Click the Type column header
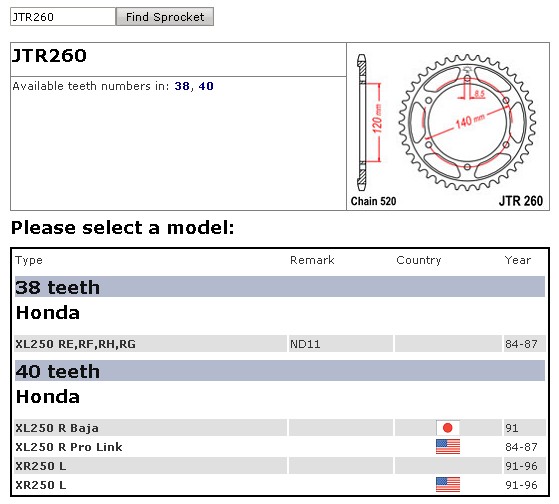The height and width of the screenshot is (504, 559). click(29, 261)
